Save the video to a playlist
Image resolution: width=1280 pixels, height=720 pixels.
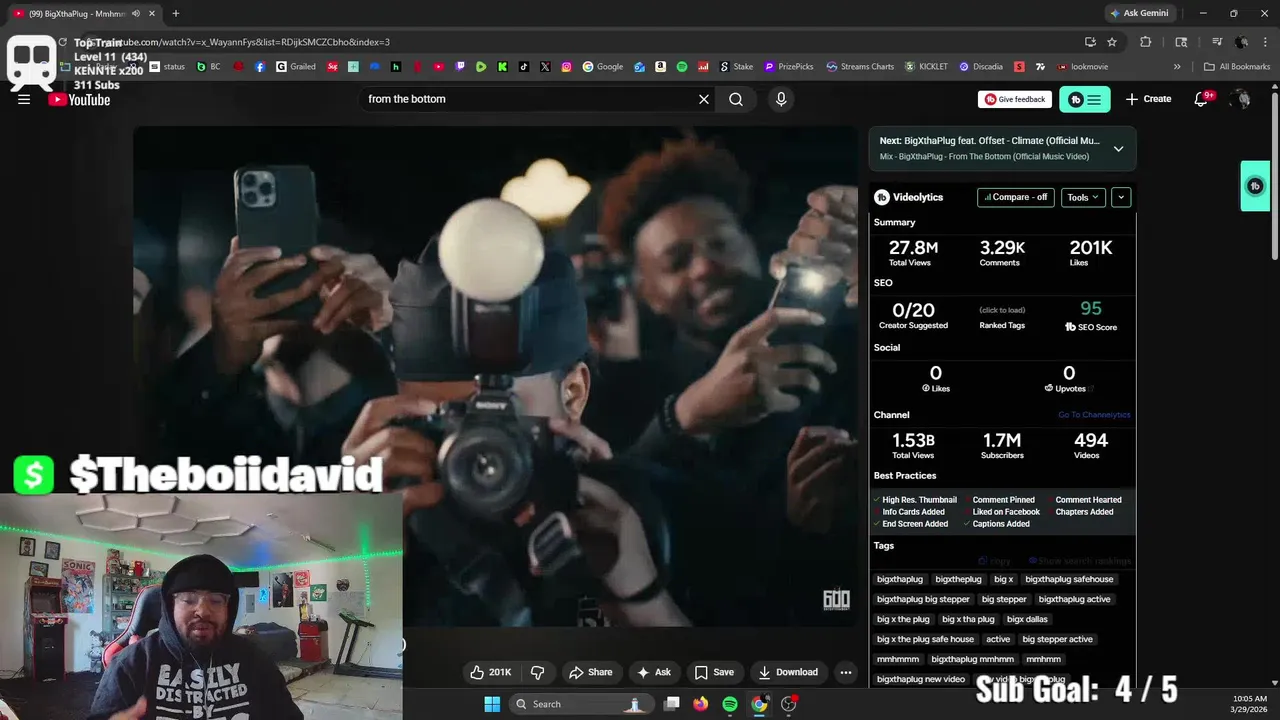[x=714, y=672]
